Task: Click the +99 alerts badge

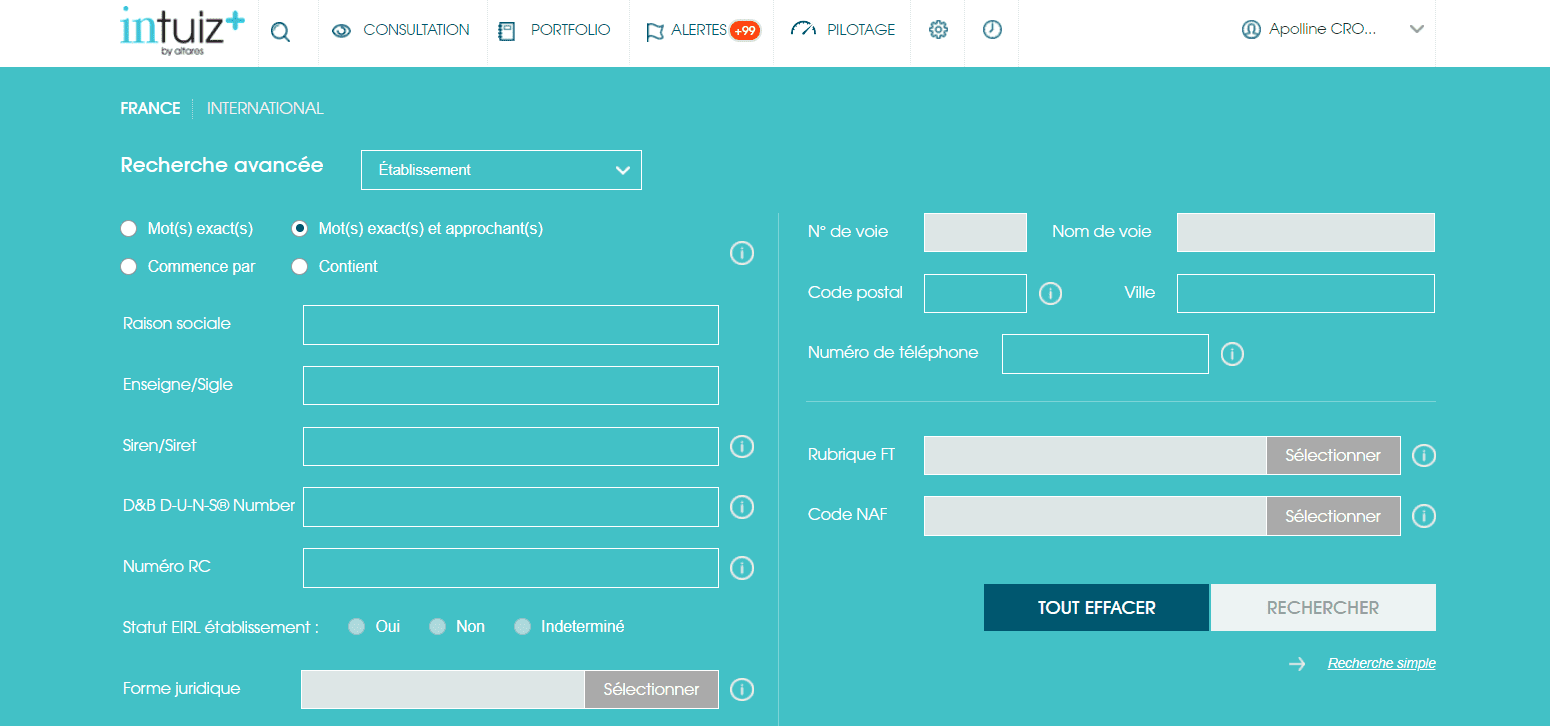Action: coord(744,31)
